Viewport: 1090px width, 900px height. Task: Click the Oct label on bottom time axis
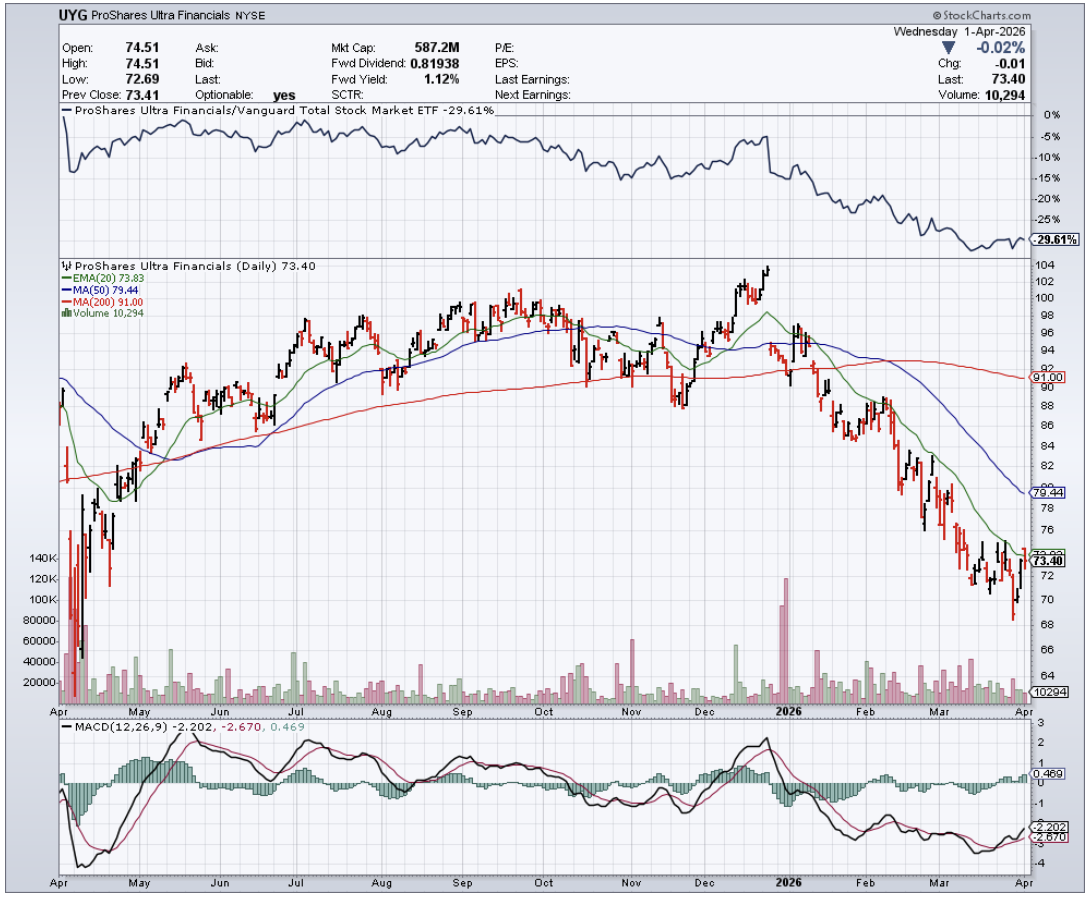coord(544,713)
